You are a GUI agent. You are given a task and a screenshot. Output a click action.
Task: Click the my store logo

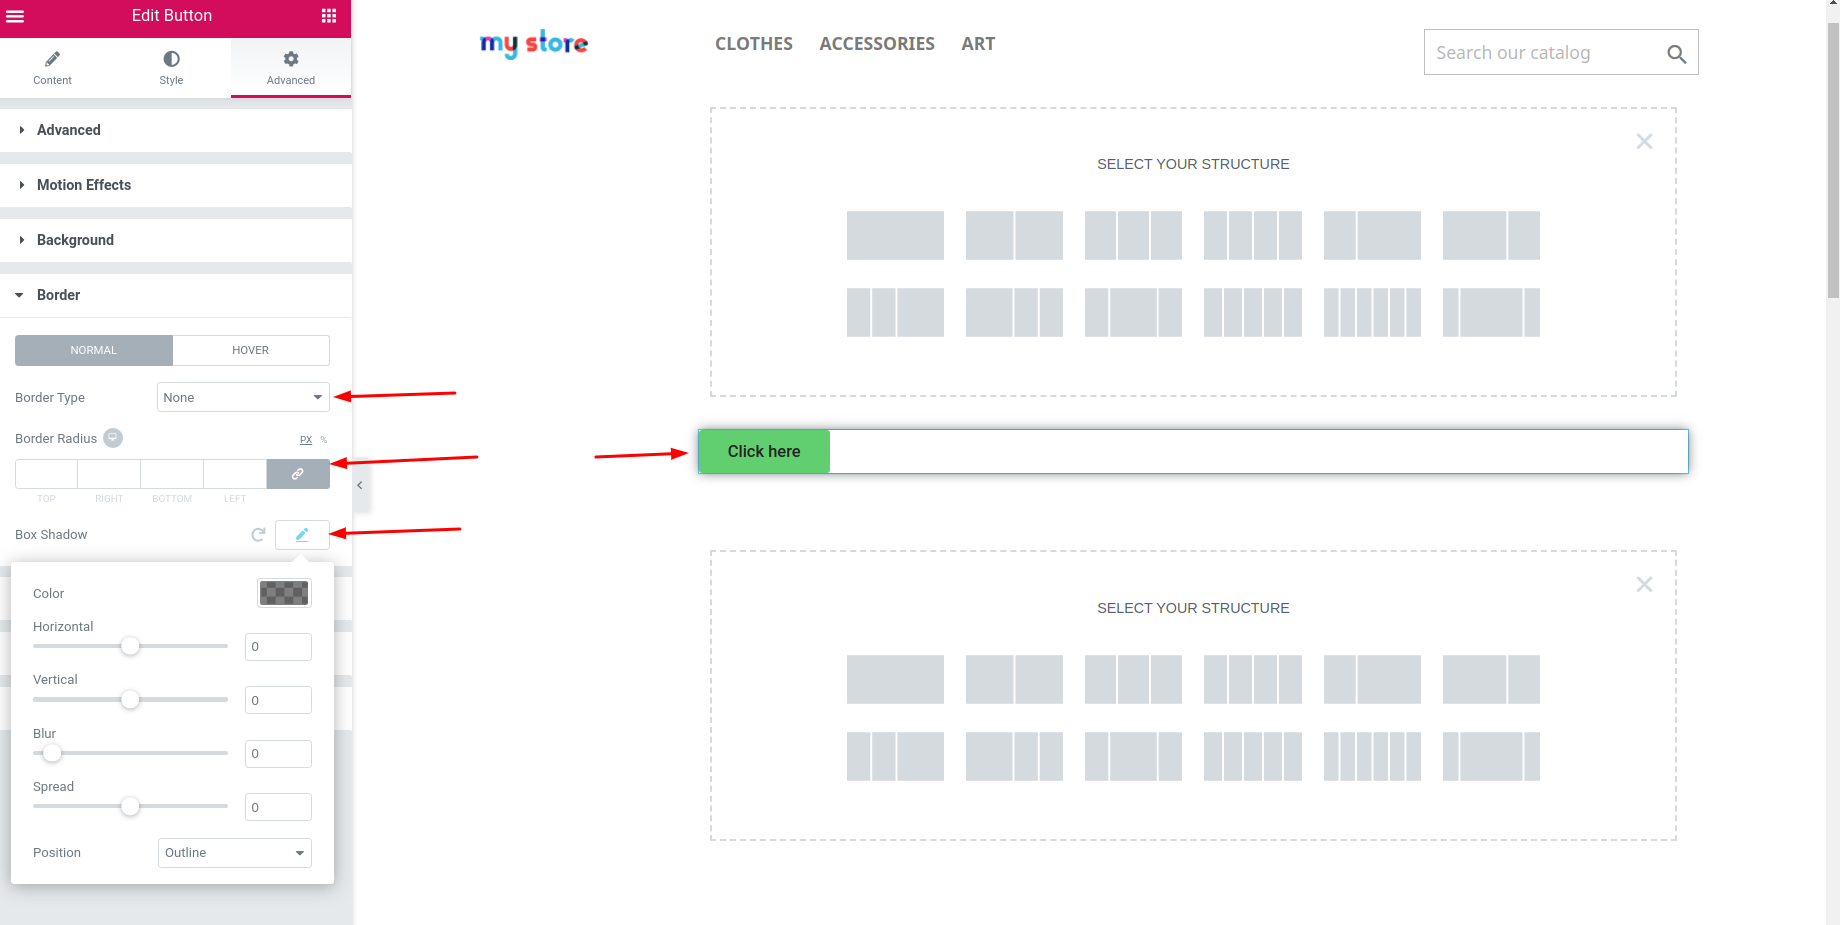tap(534, 43)
